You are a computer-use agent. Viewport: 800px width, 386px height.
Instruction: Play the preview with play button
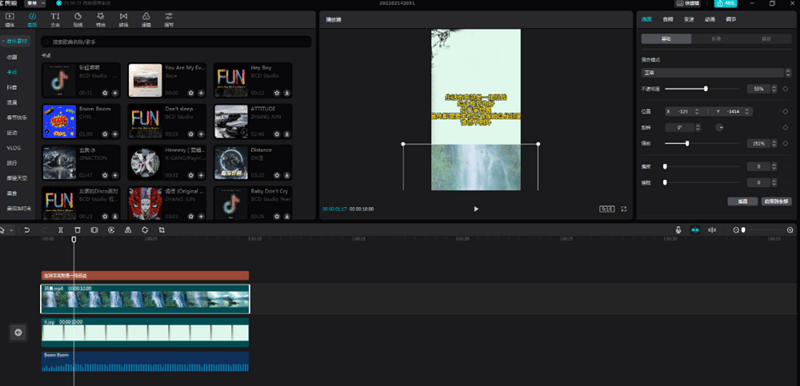click(x=476, y=209)
